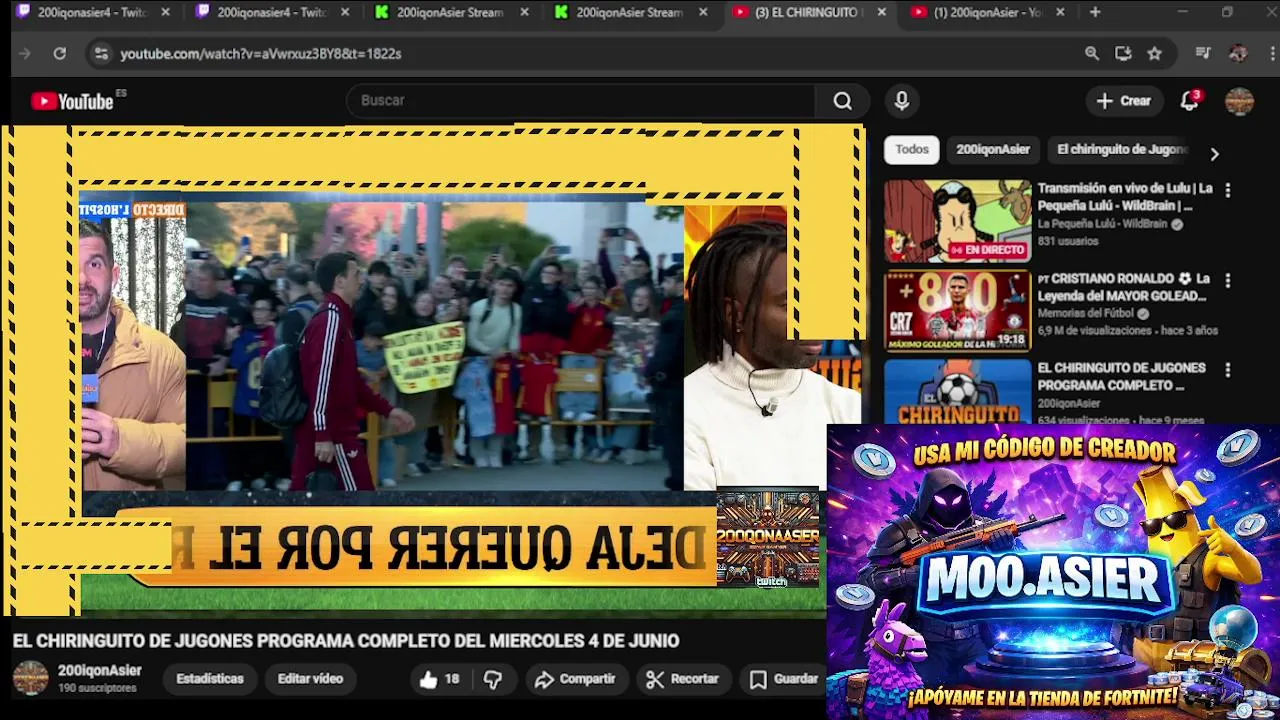
Task: Open options for Cristiano Ronaldo video
Action: pos(1228,281)
